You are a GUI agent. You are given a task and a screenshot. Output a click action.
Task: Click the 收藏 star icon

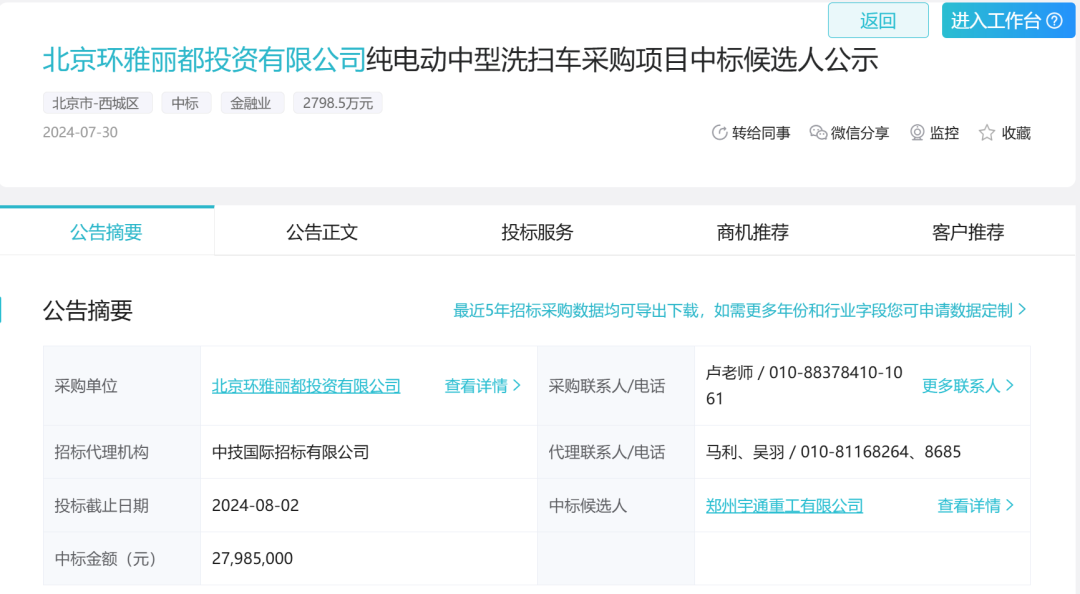[x=987, y=133]
